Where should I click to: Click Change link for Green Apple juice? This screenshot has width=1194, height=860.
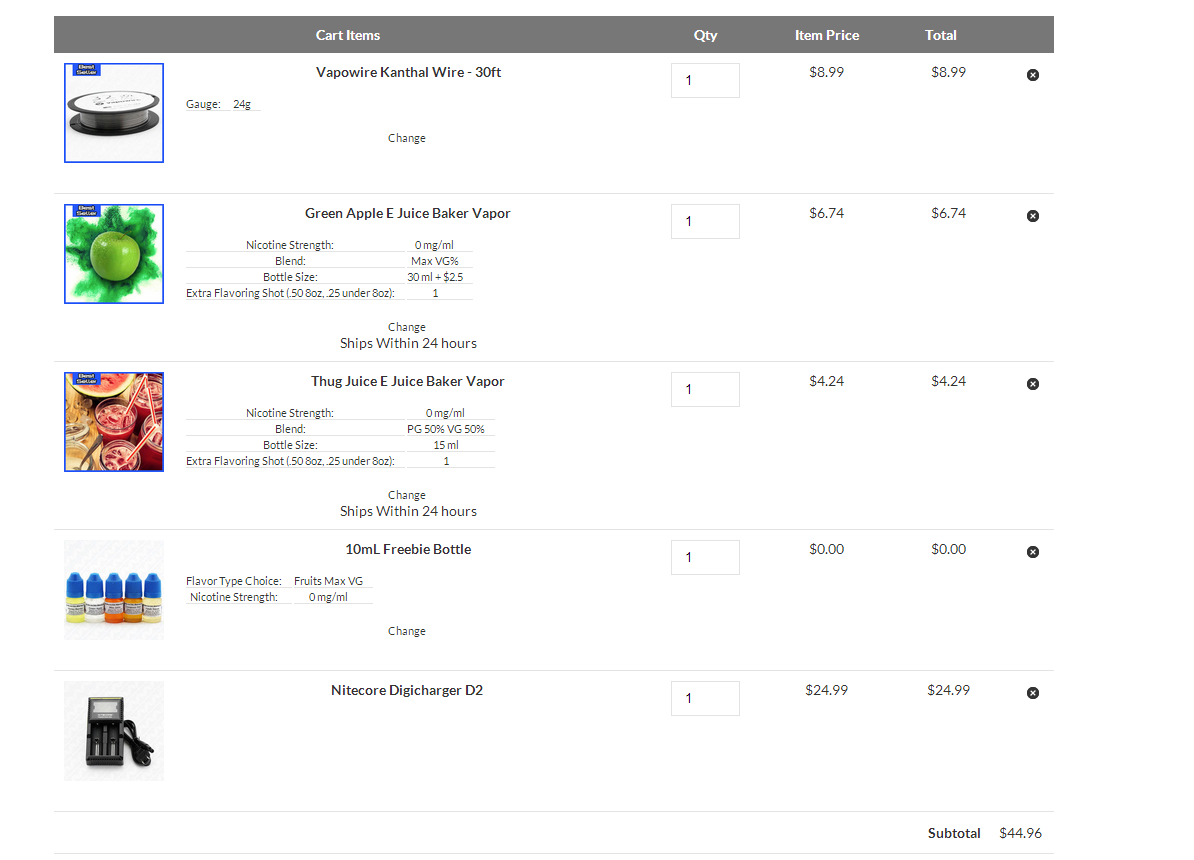[407, 327]
